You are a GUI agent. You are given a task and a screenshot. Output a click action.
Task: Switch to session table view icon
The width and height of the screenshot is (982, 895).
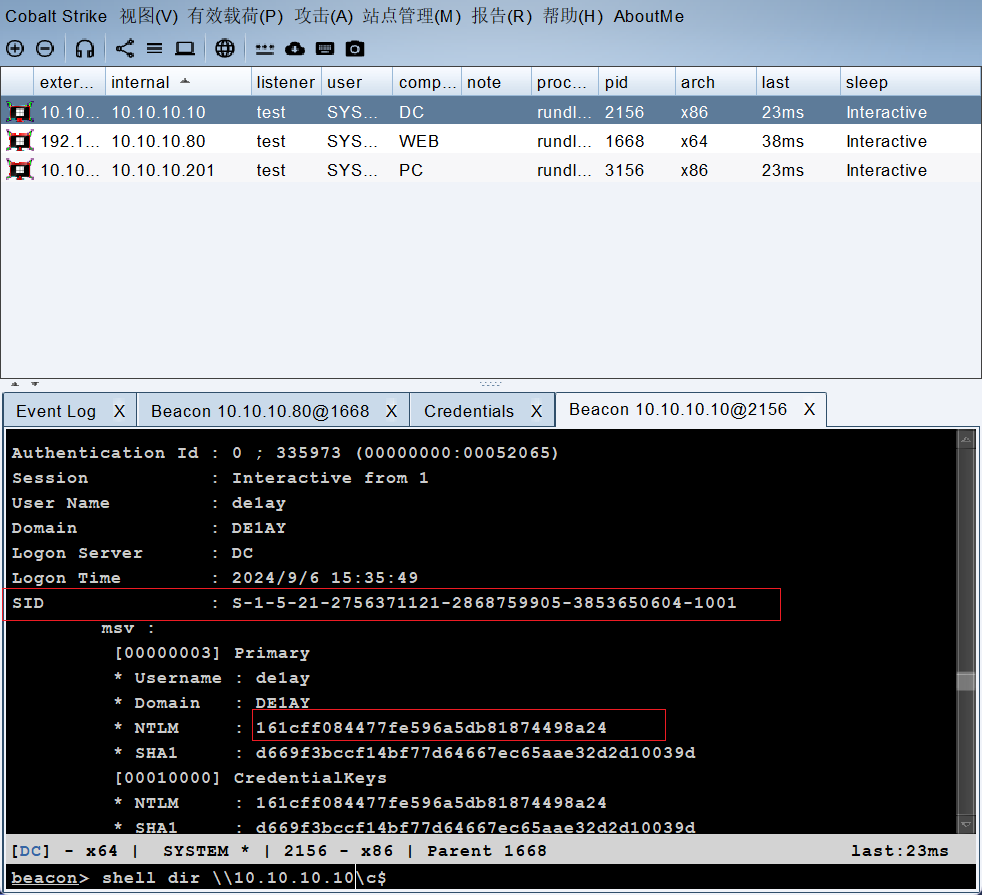tap(155, 48)
